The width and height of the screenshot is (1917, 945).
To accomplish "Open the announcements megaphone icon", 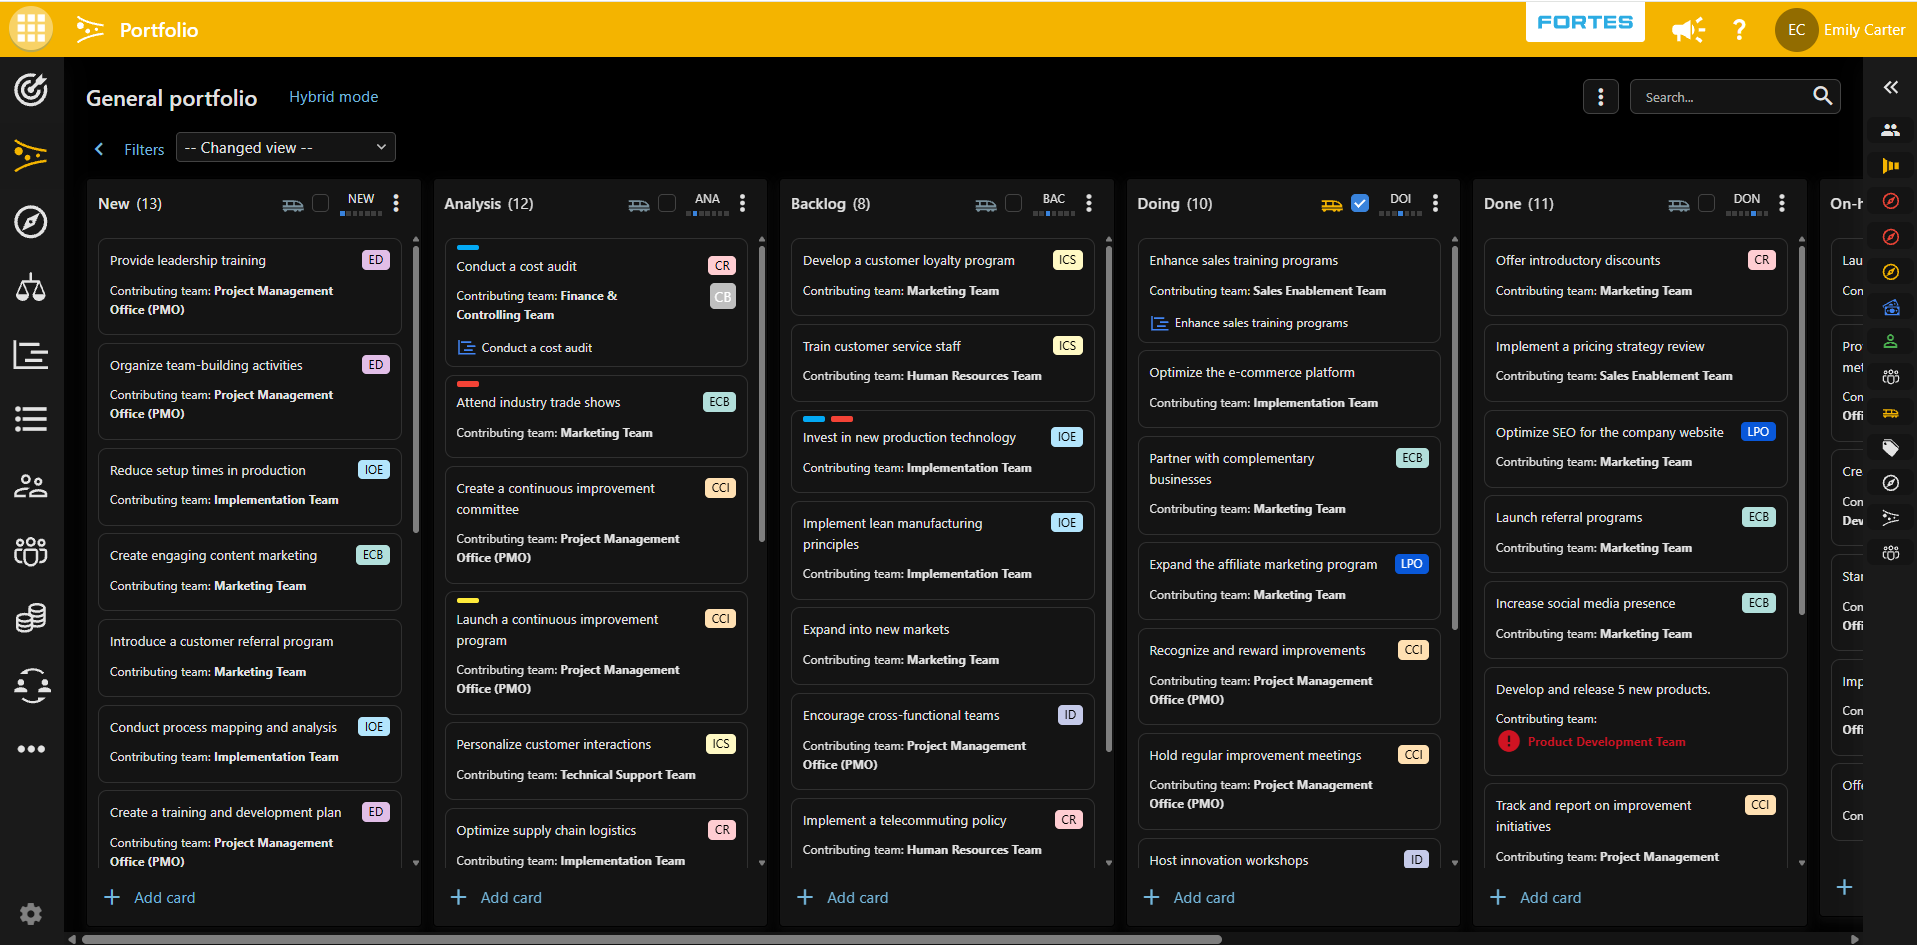I will 1688,30.
